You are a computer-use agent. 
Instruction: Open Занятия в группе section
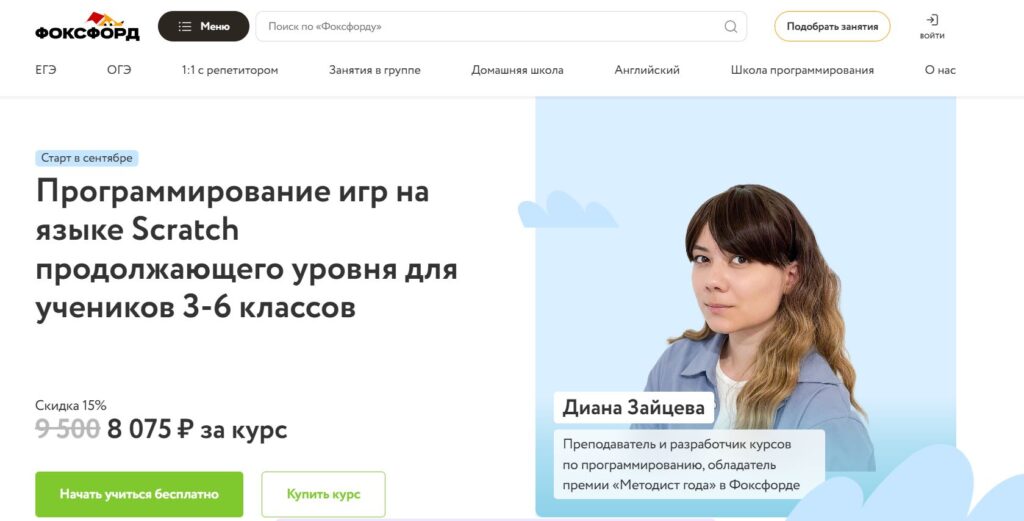(x=375, y=70)
